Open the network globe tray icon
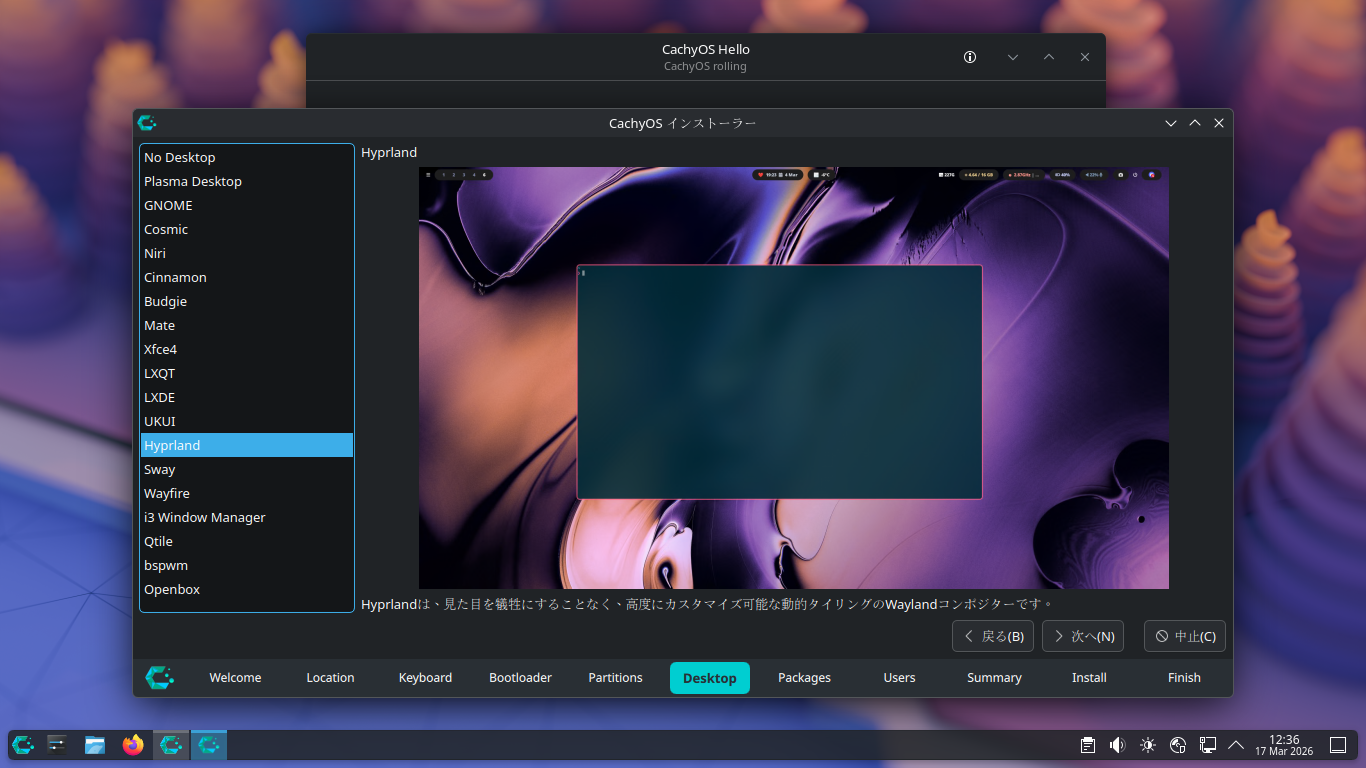Image resolution: width=1366 pixels, height=768 pixels. pyautogui.click(x=1178, y=745)
